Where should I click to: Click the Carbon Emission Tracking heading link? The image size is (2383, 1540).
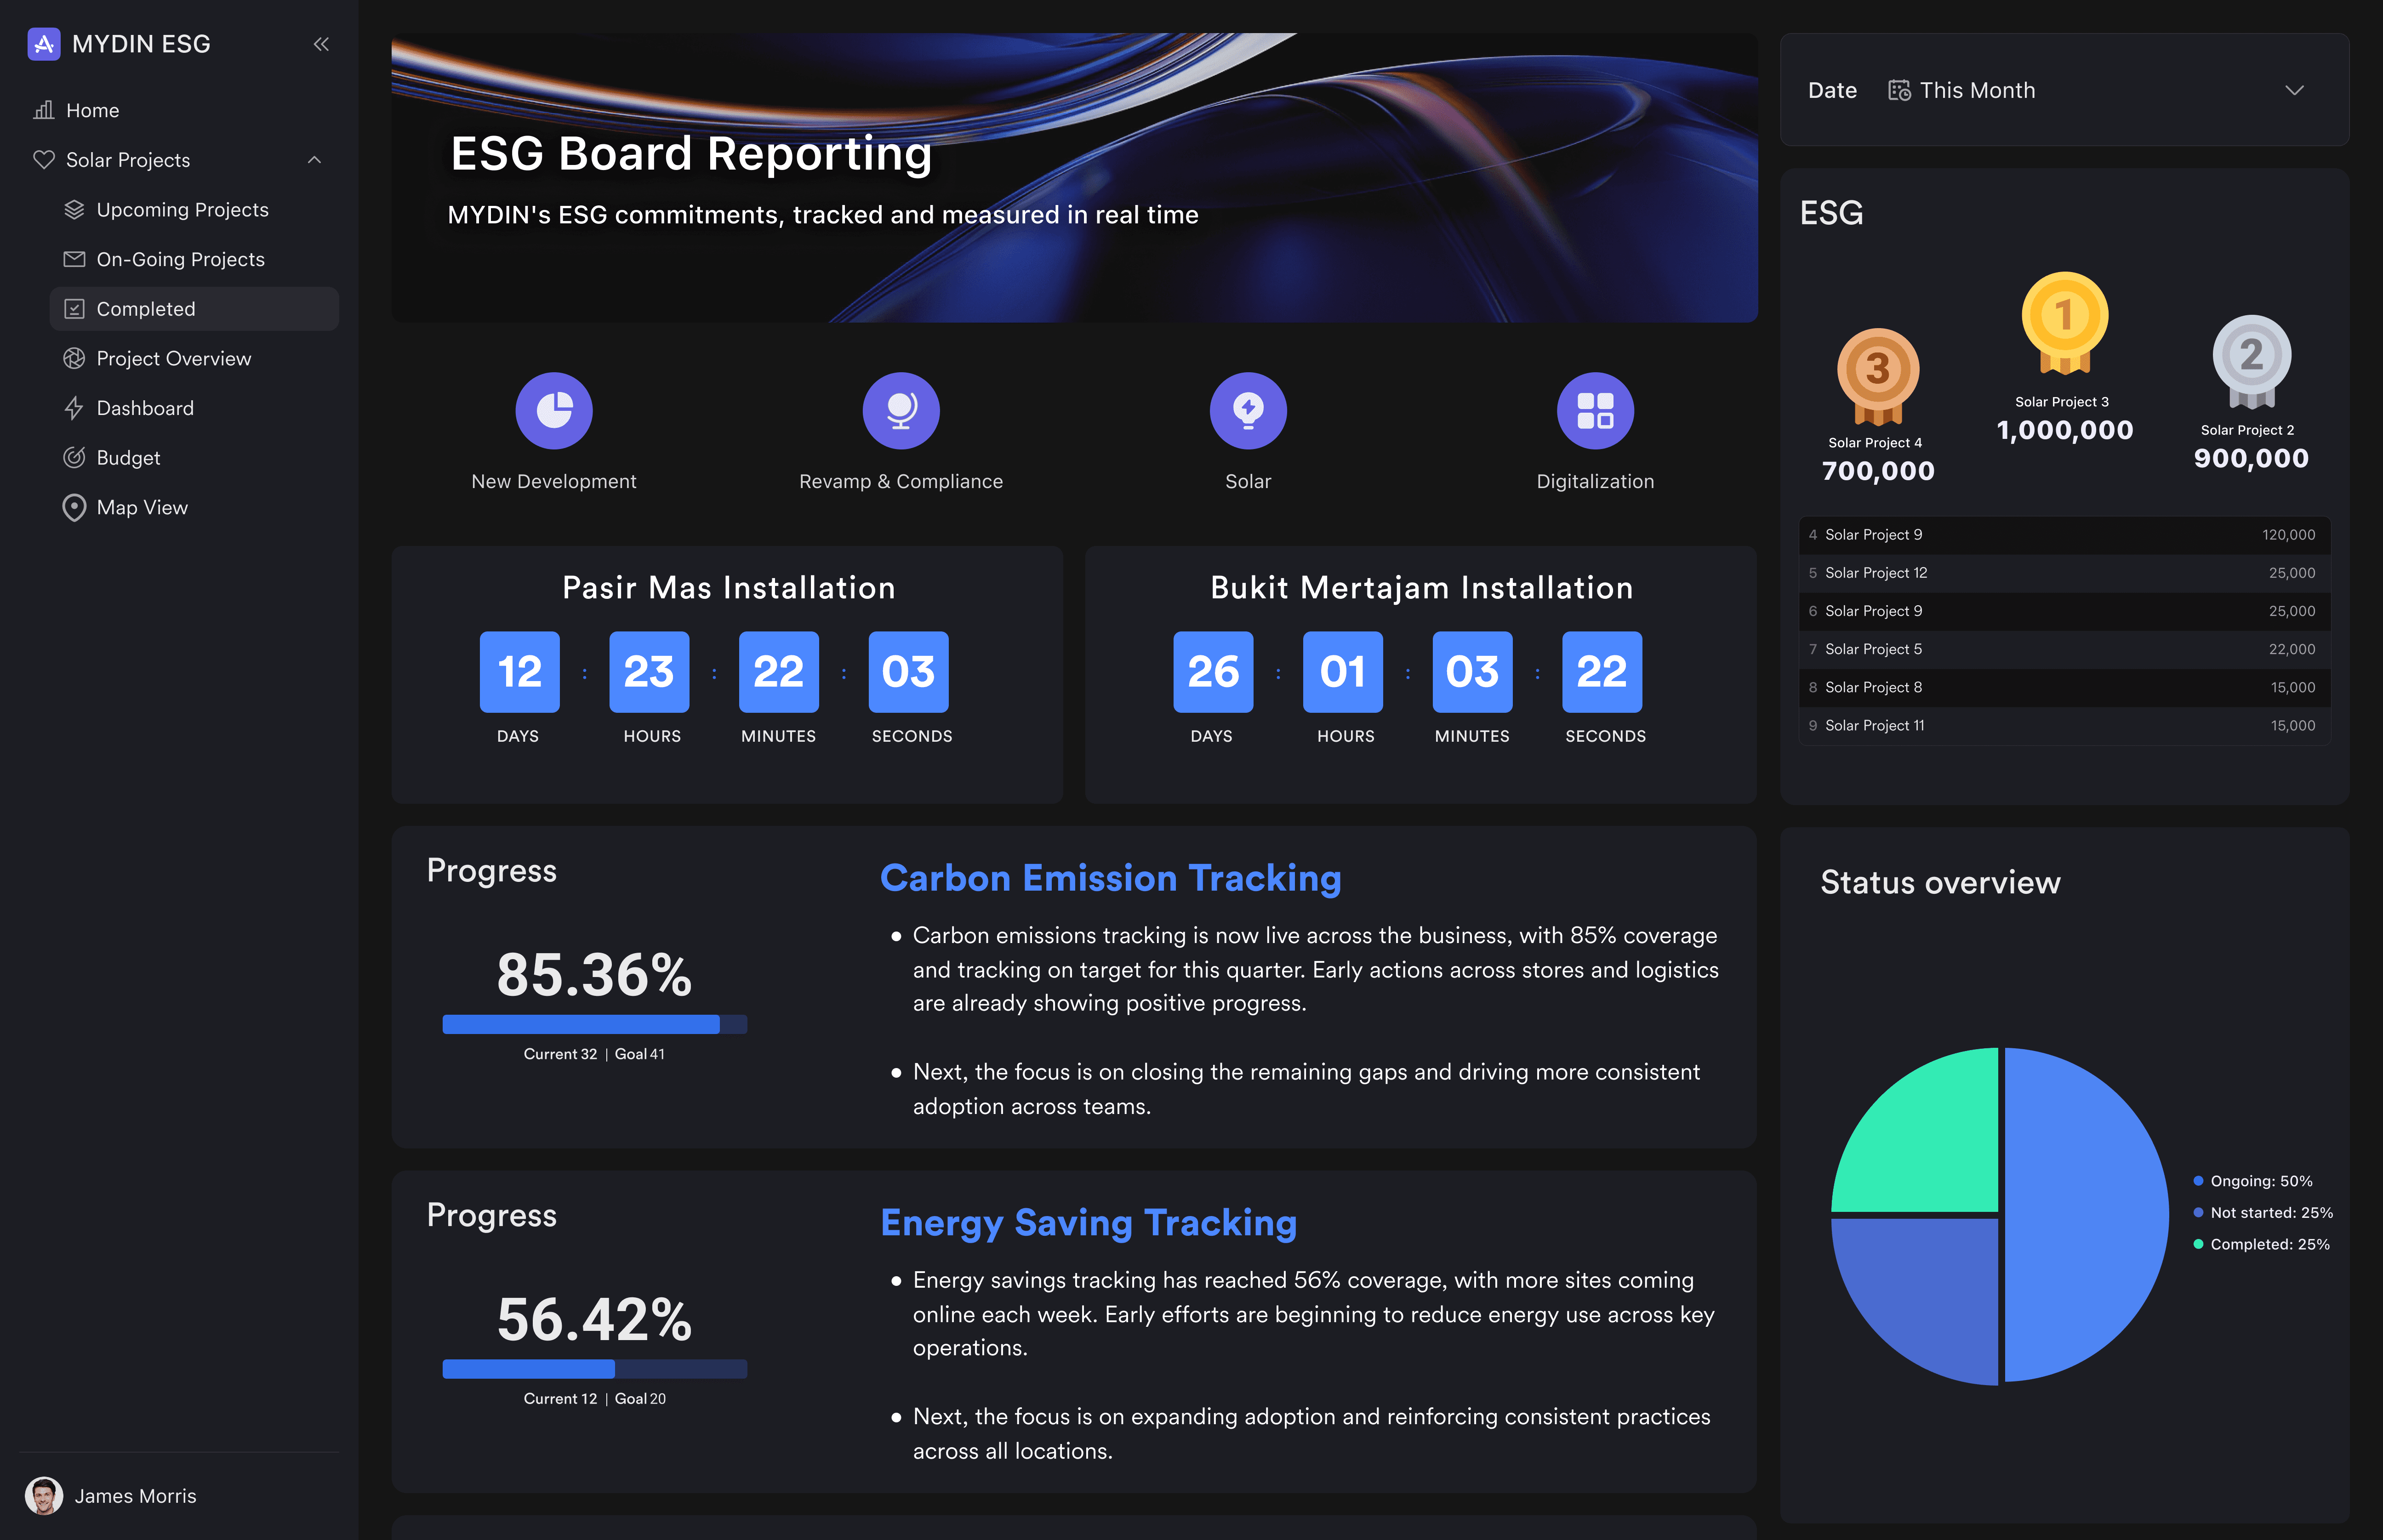click(1110, 878)
